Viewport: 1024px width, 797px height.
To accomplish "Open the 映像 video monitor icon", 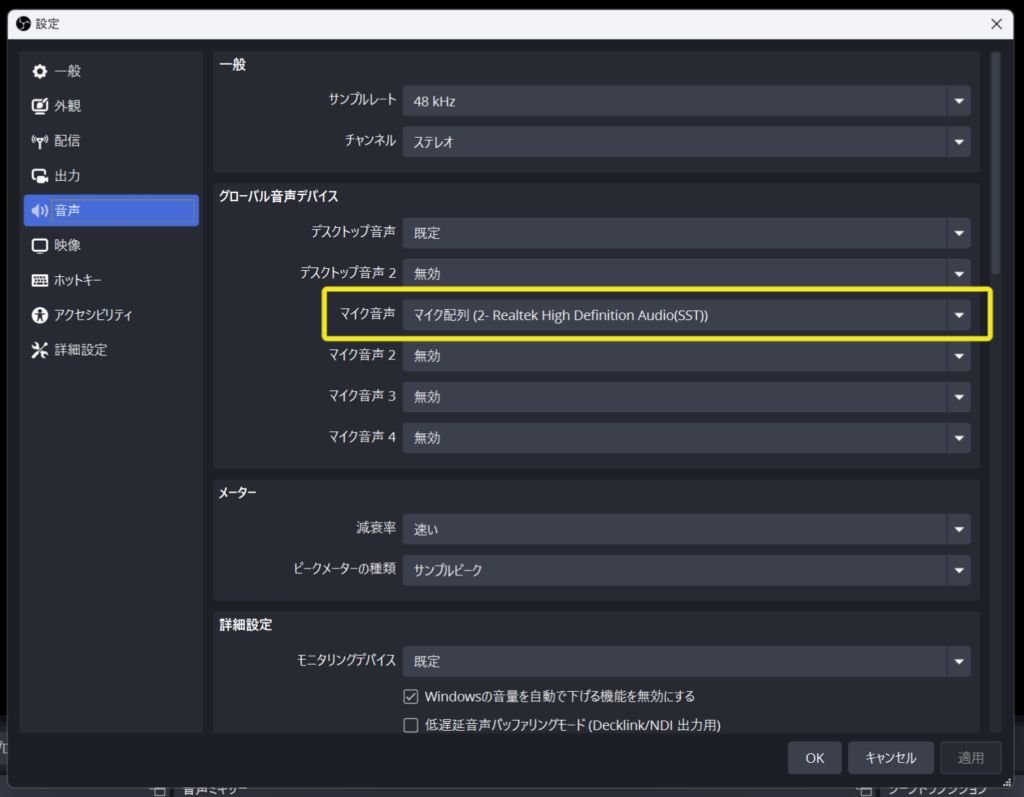I will click(40, 246).
